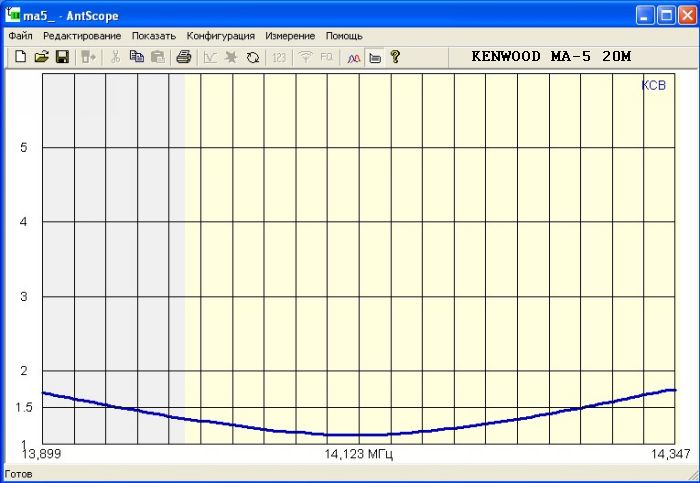Maximize the AntScope window
Screen dimensions: 700x483
click(666, 16)
